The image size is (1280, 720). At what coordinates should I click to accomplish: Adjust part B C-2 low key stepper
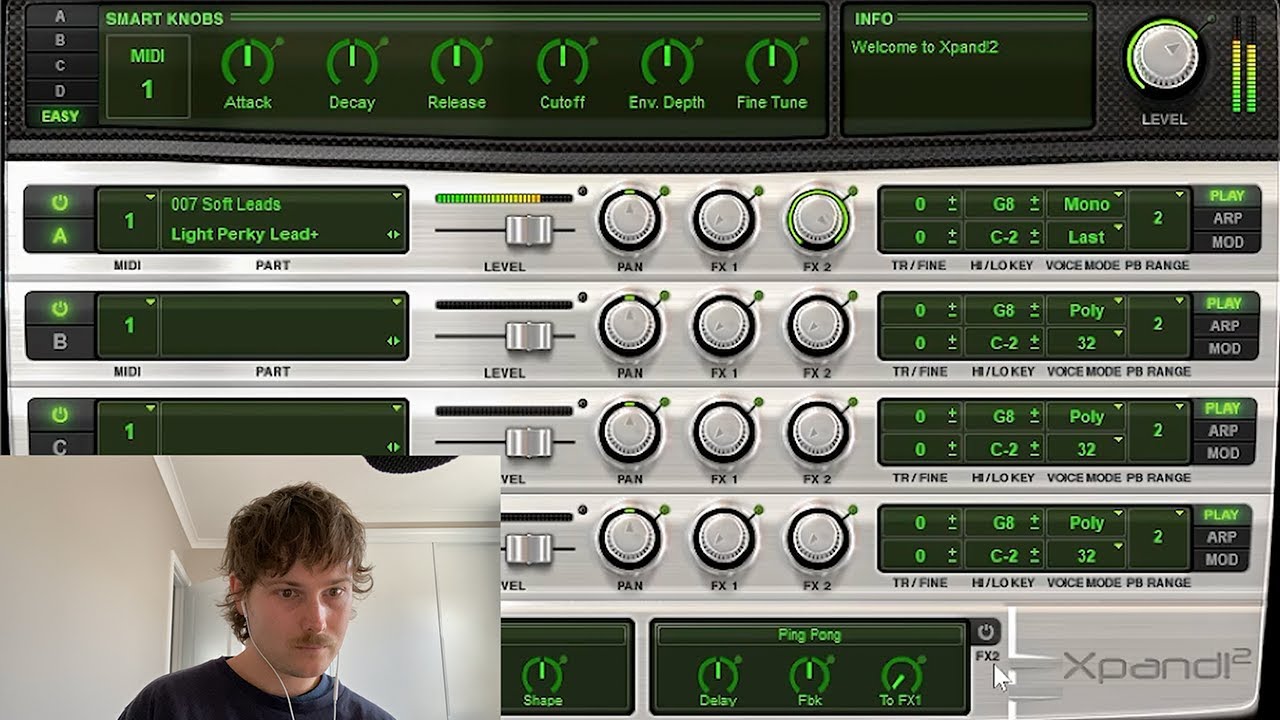pos(1035,343)
